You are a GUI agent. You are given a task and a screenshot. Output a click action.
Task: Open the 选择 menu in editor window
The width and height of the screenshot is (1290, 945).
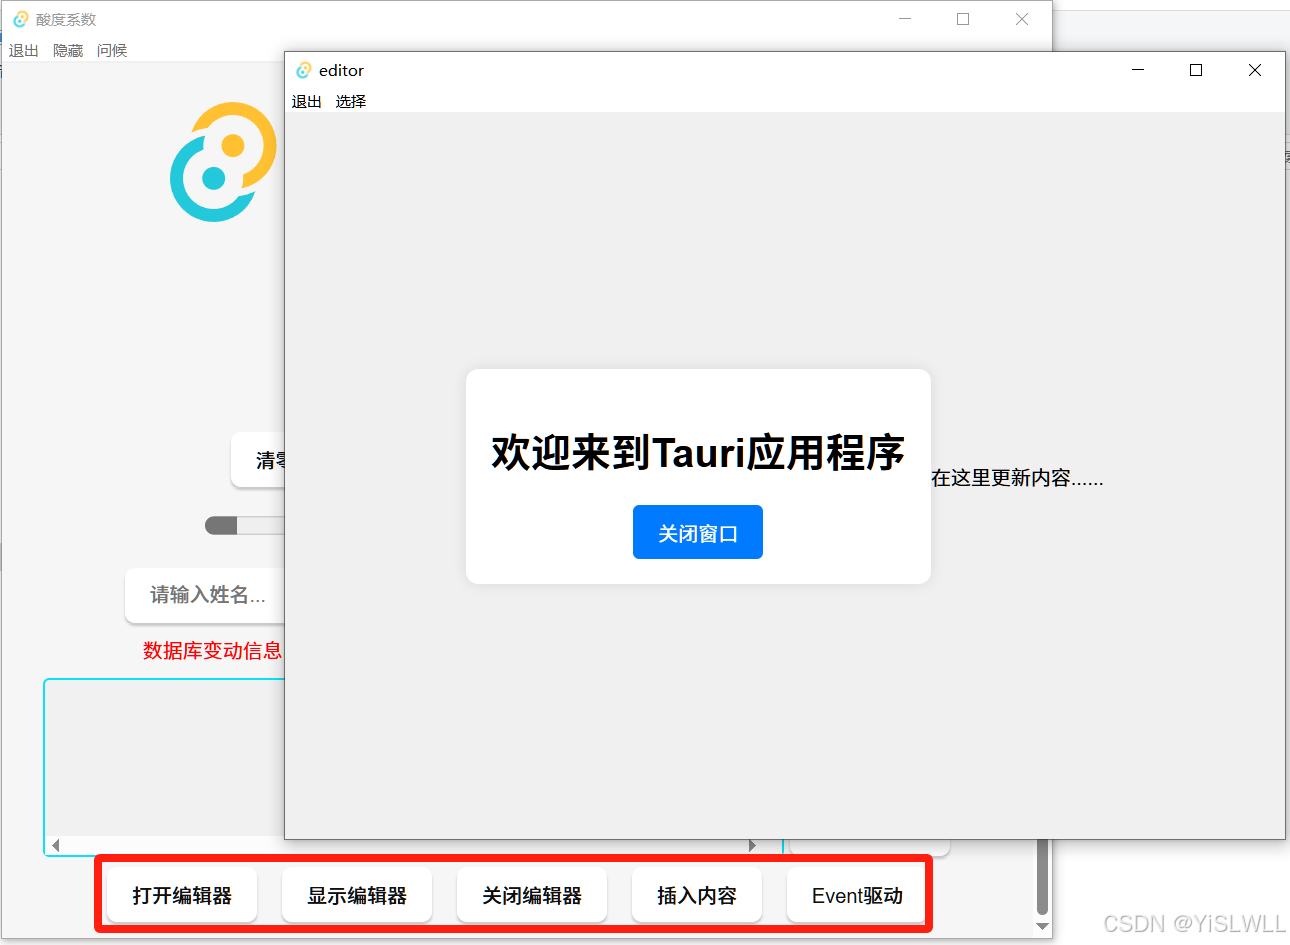pyautogui.click(x=351, y=101)
